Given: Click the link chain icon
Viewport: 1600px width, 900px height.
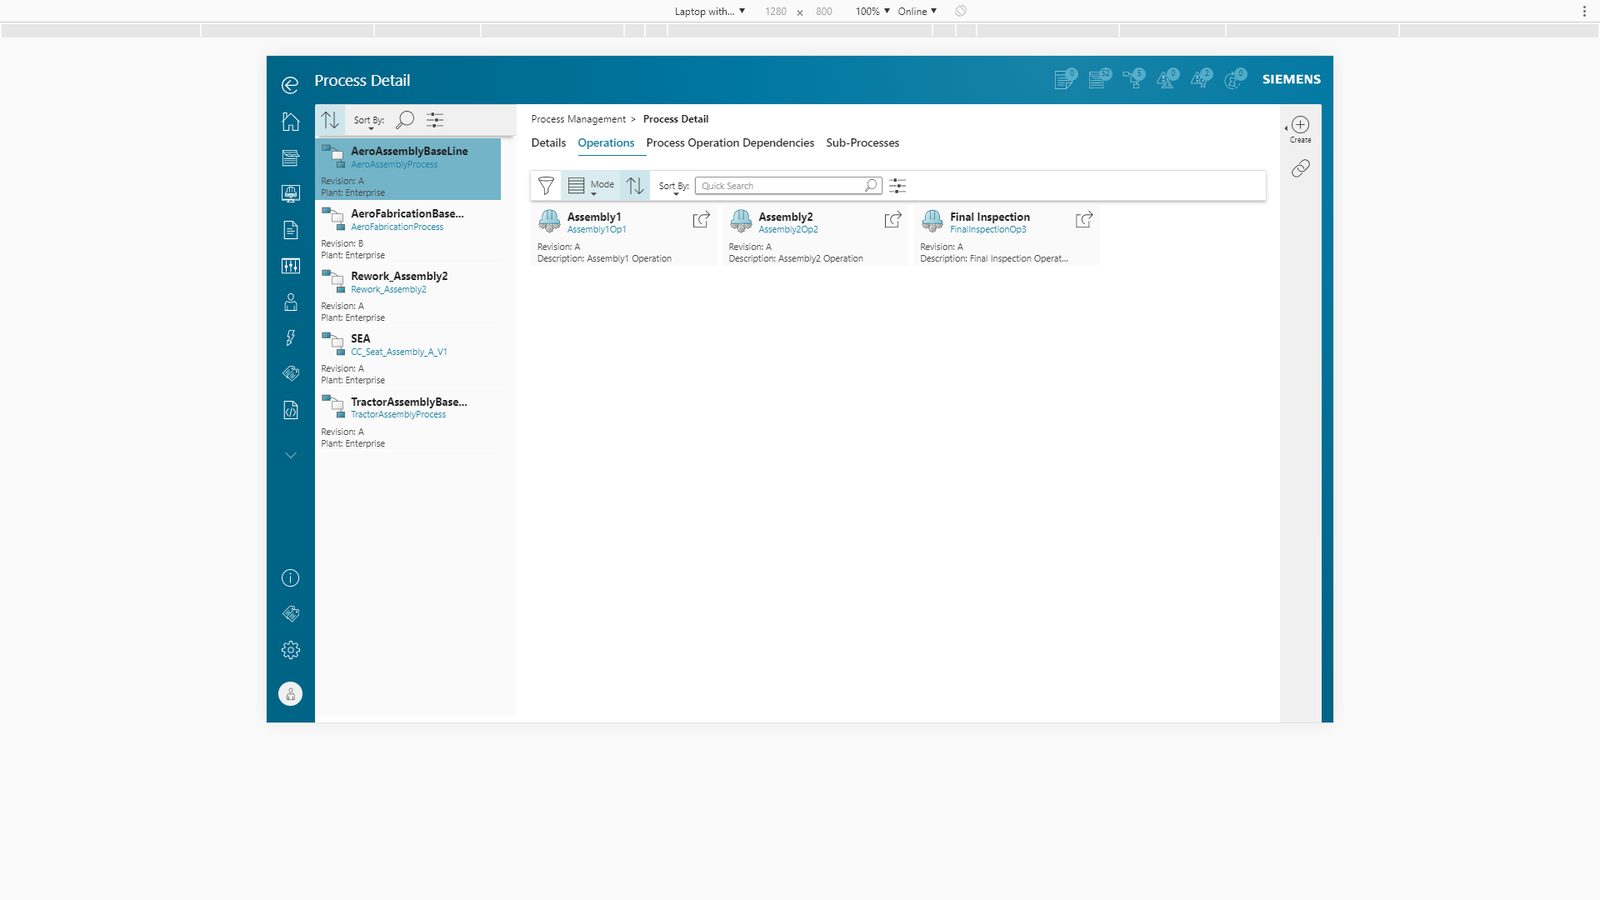Looking at the screenshot, I should pos(1300,168).
